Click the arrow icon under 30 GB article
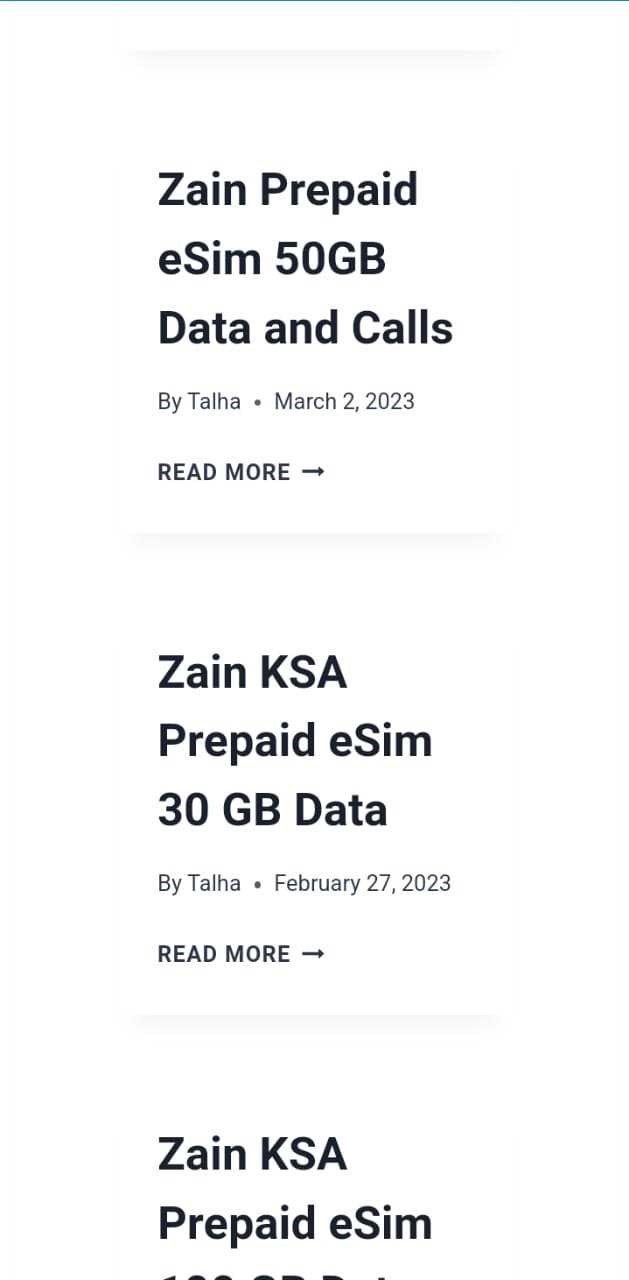629x1280 pixels. (x=313, y=954)
